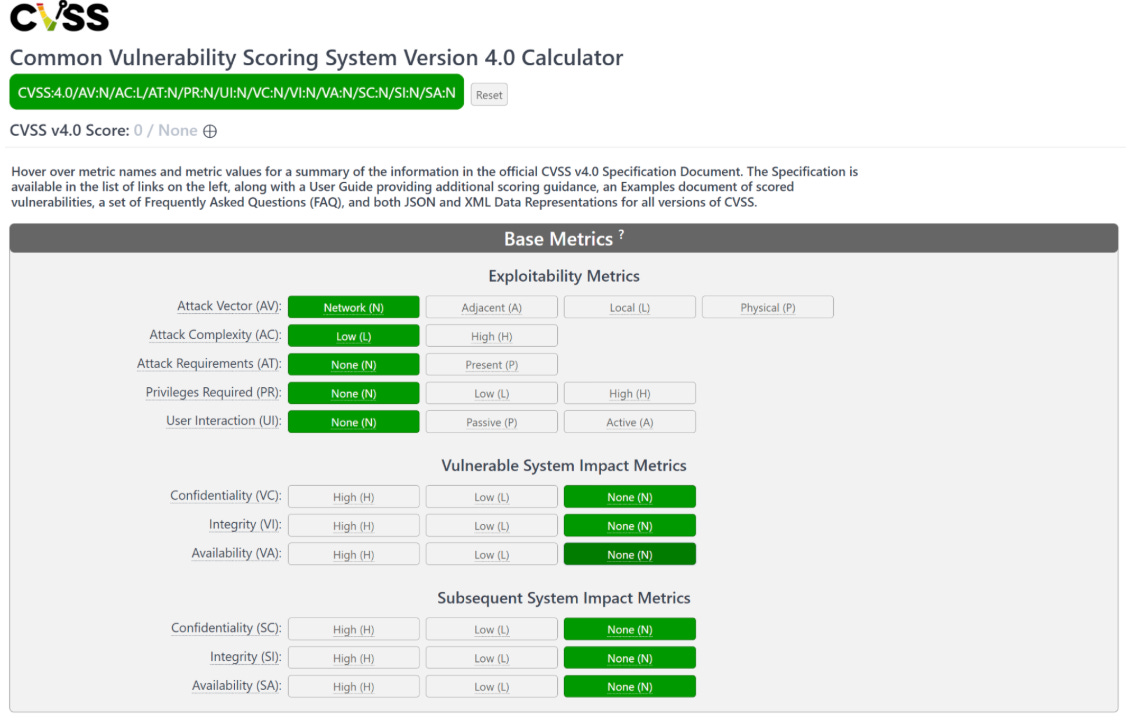The image size is (1148, 722).
Task: Set Attack Vector to Network (N)
Action: coord(354,308)
